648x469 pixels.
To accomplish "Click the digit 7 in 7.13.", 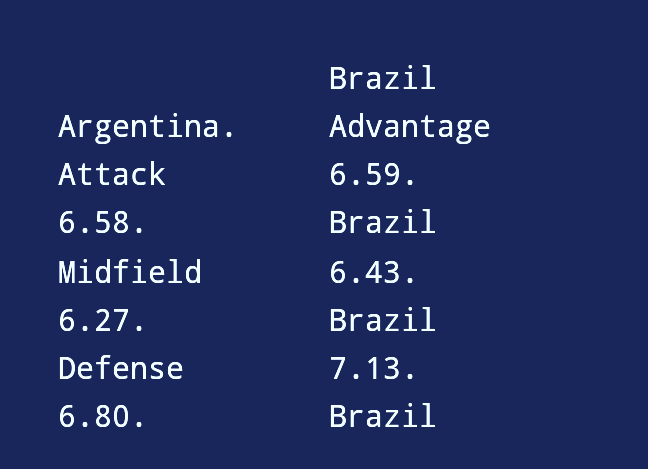I will 338,369.
